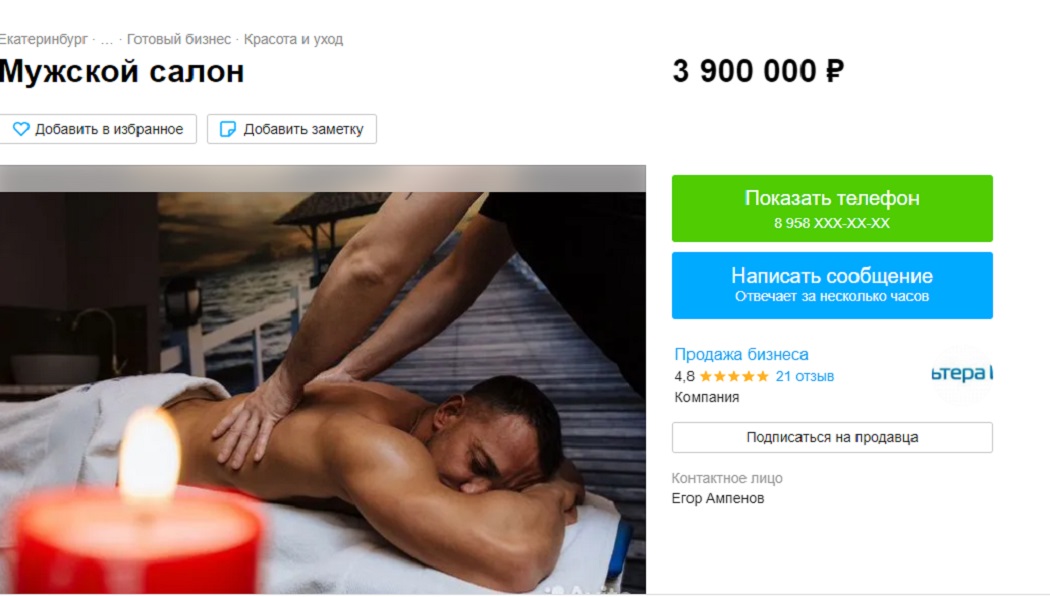Subscribe via Подписаться на продавца

832,437
